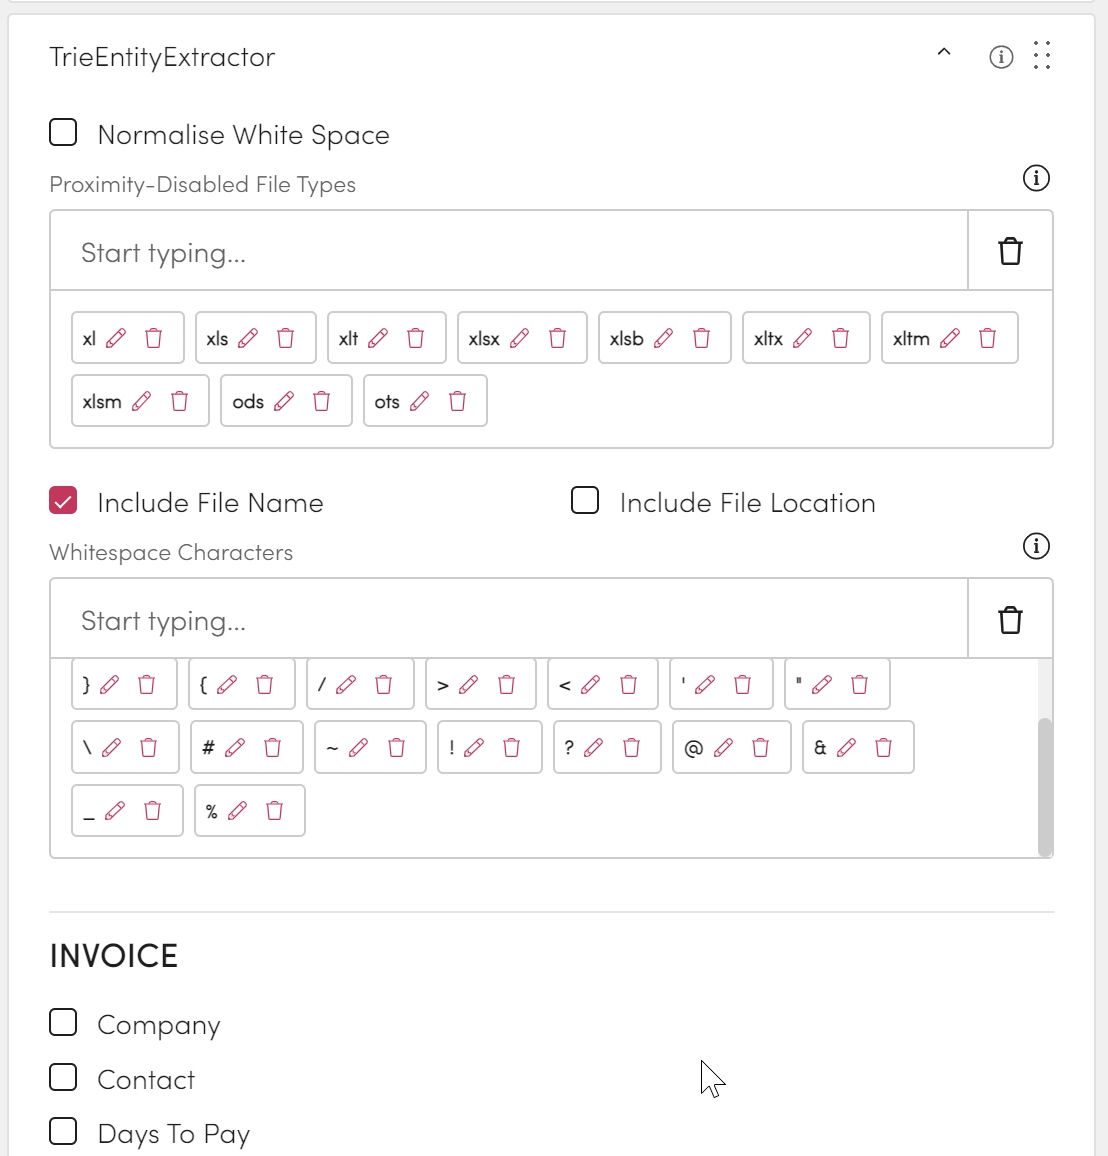1108x1156 pixels.
Task: Open info for Whitespace Characters
Action: coord(1036,546)
